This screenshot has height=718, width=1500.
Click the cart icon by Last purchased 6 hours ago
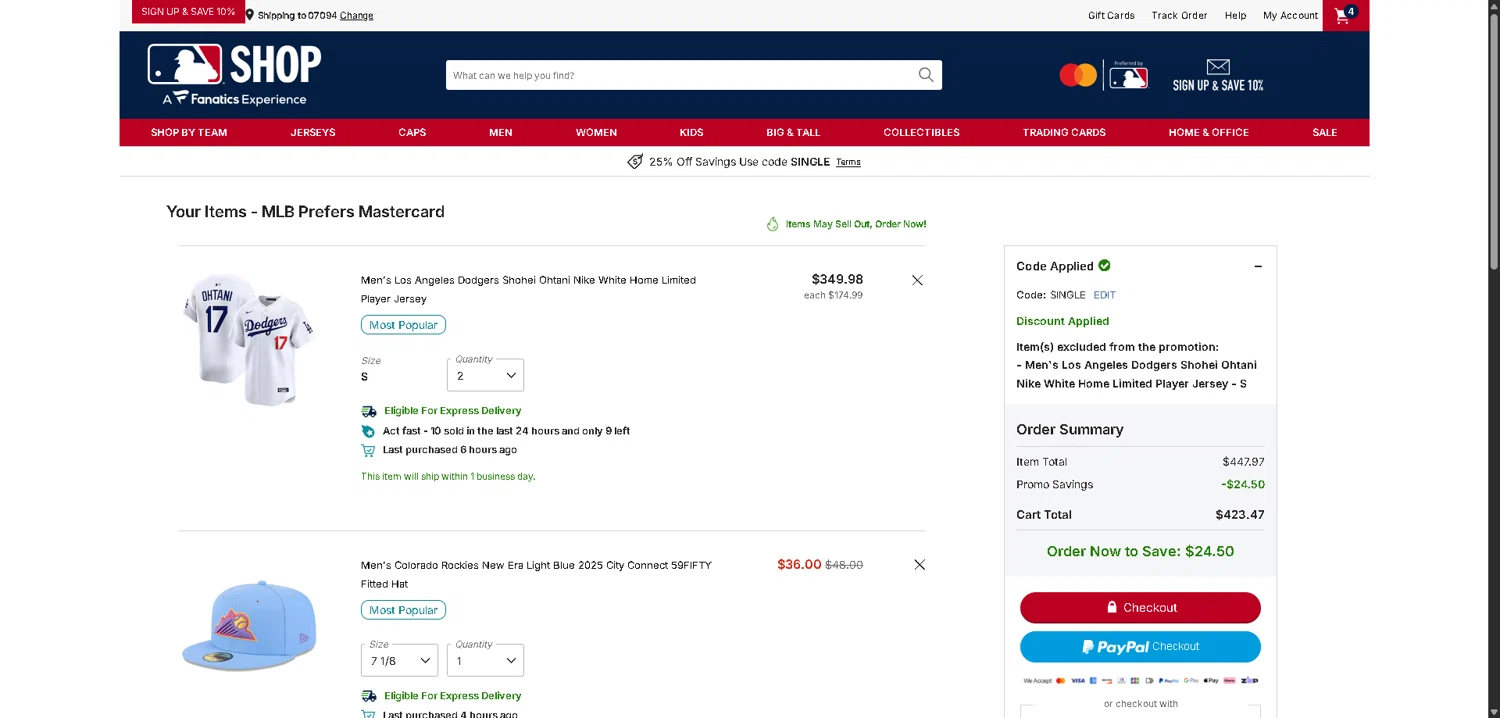pos(368,450)
